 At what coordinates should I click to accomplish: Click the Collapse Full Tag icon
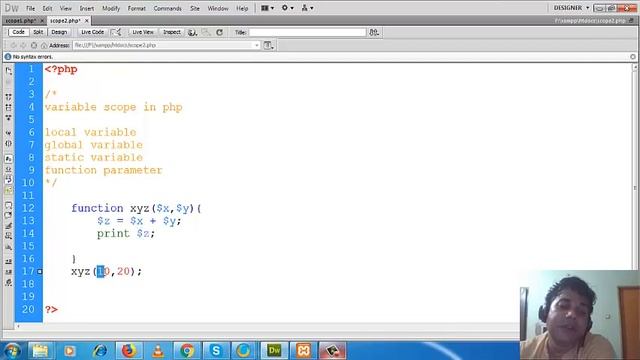click(9, 97)
